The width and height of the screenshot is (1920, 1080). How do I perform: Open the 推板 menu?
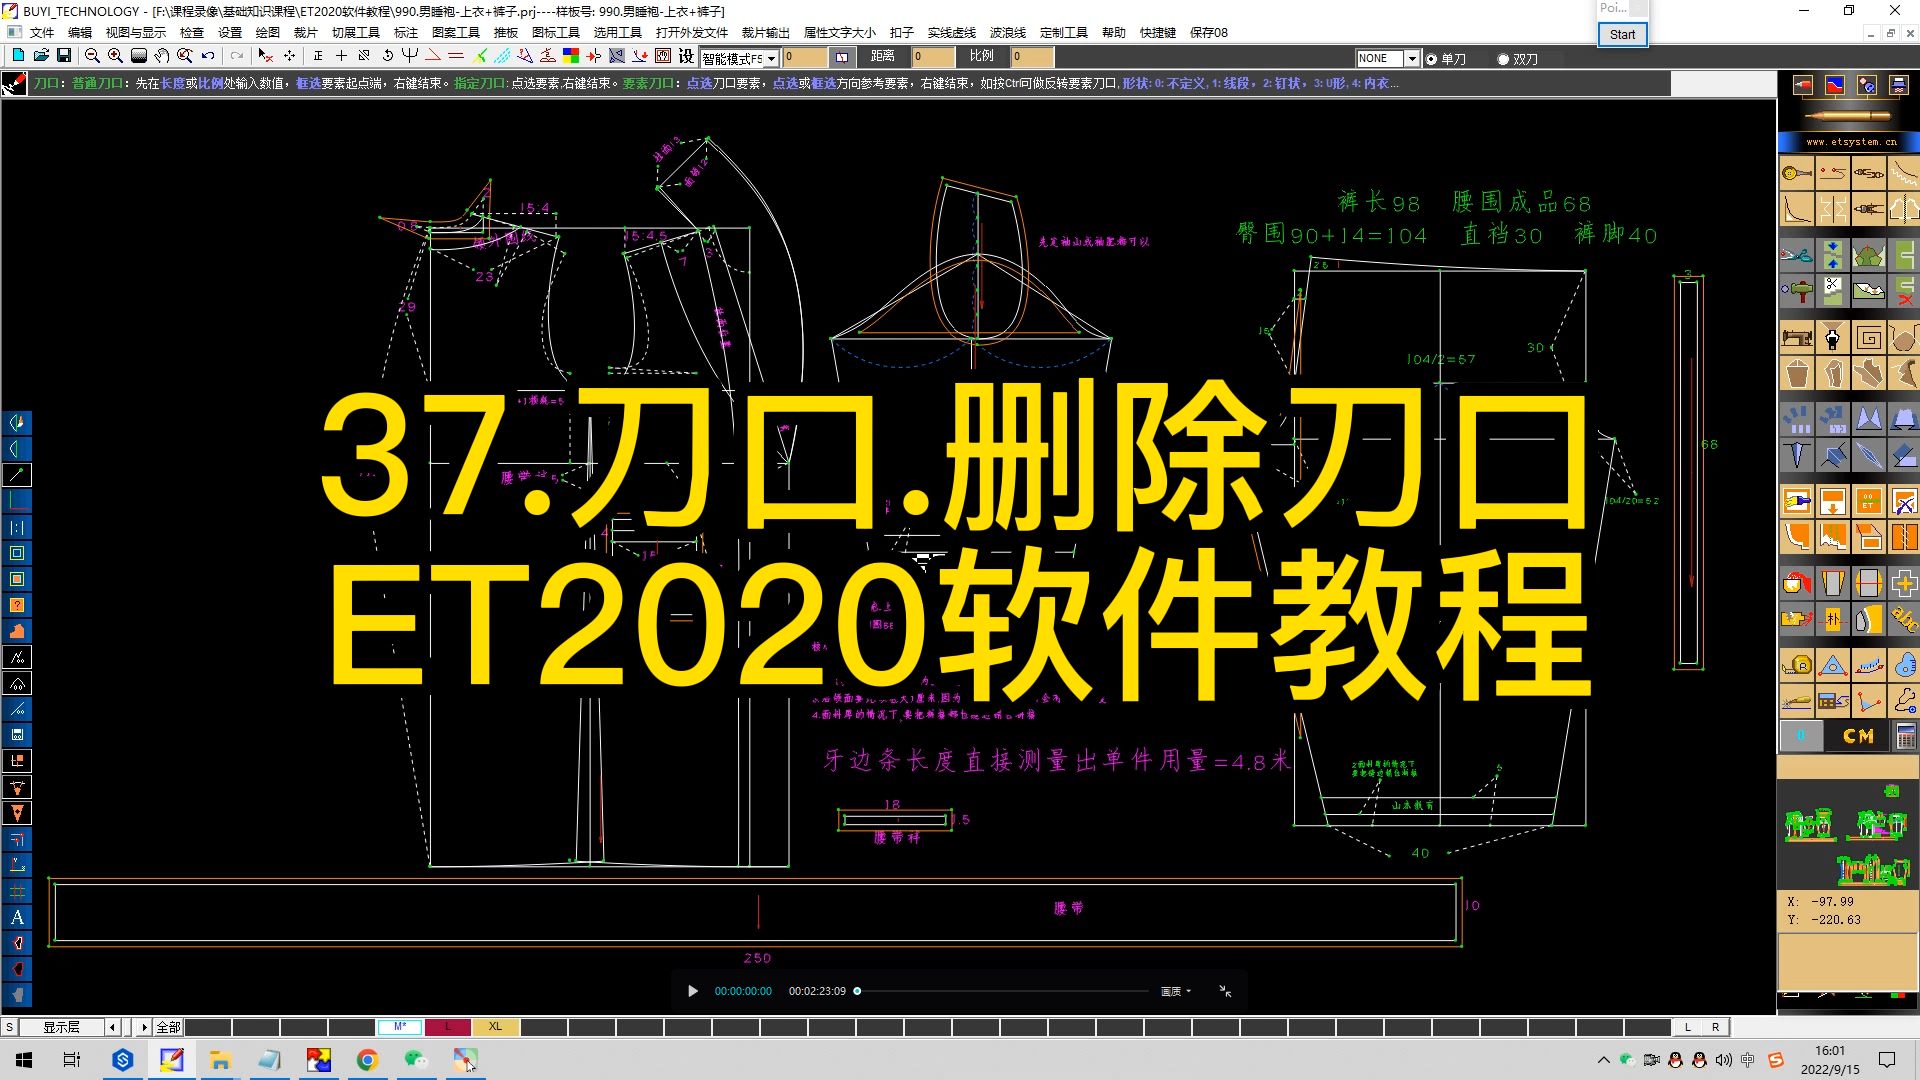pyautogui.click(x=506, y=33)
